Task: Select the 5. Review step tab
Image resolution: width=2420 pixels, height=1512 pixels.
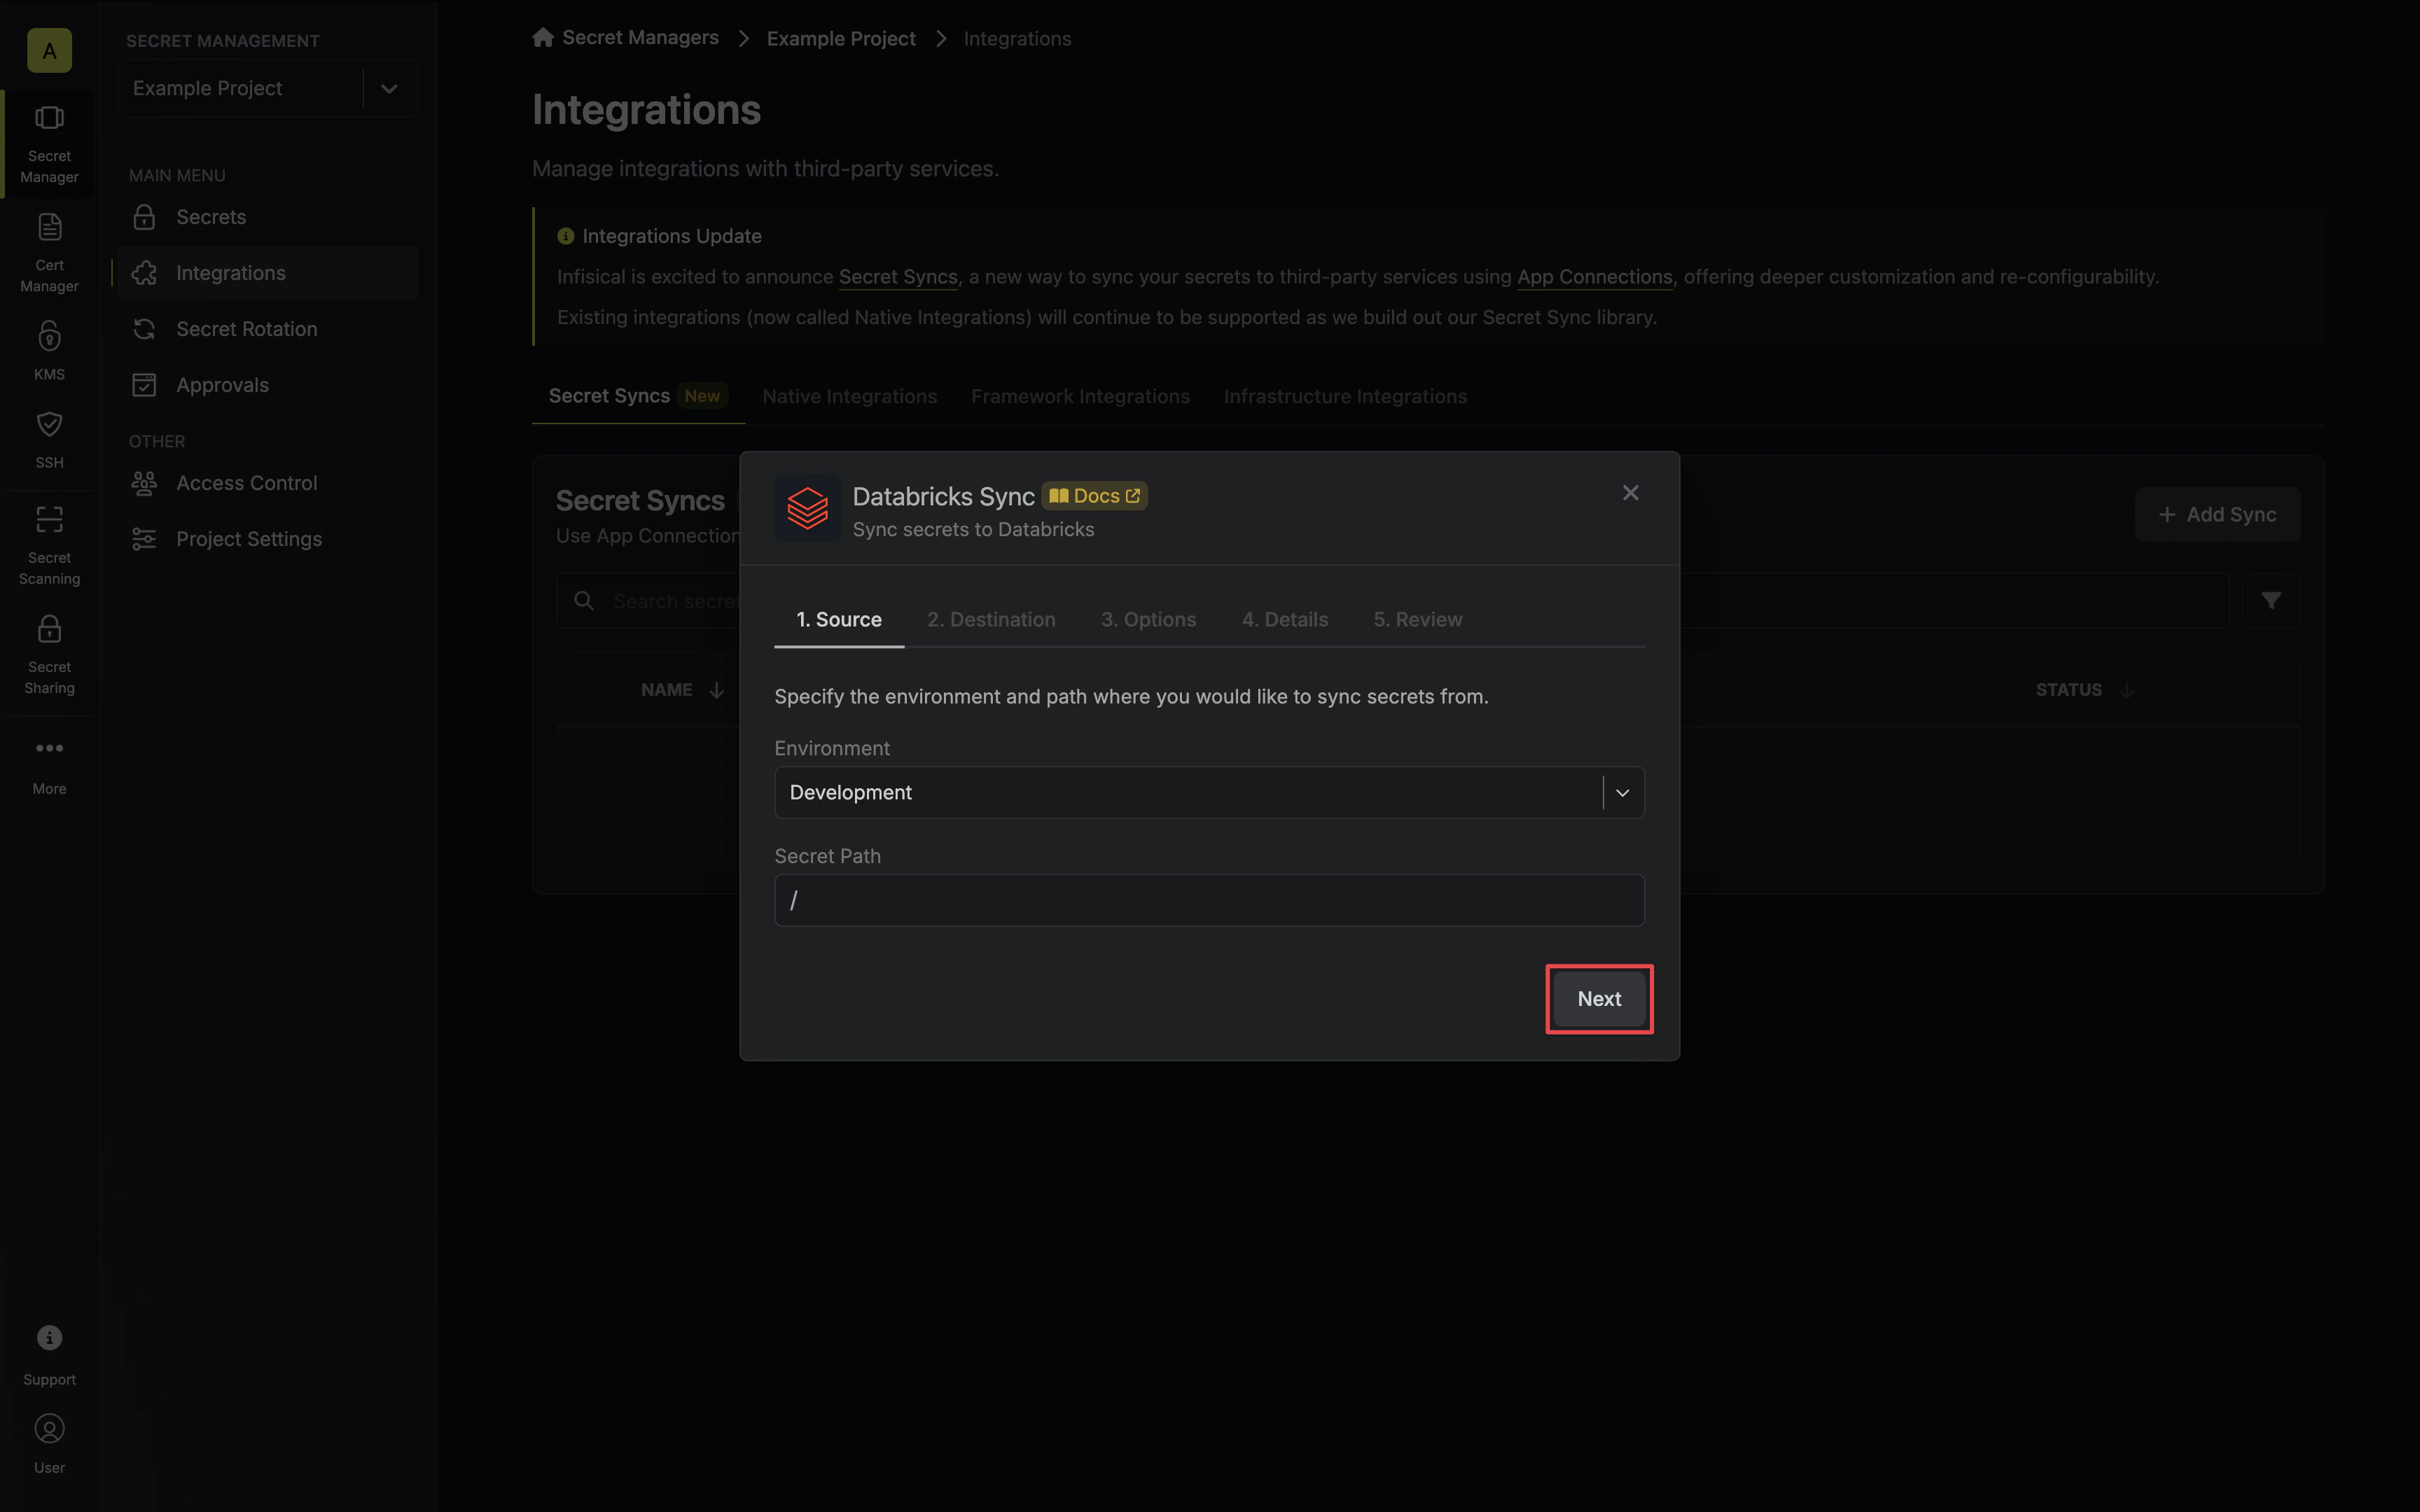Action: click(x=1417, y=619)
